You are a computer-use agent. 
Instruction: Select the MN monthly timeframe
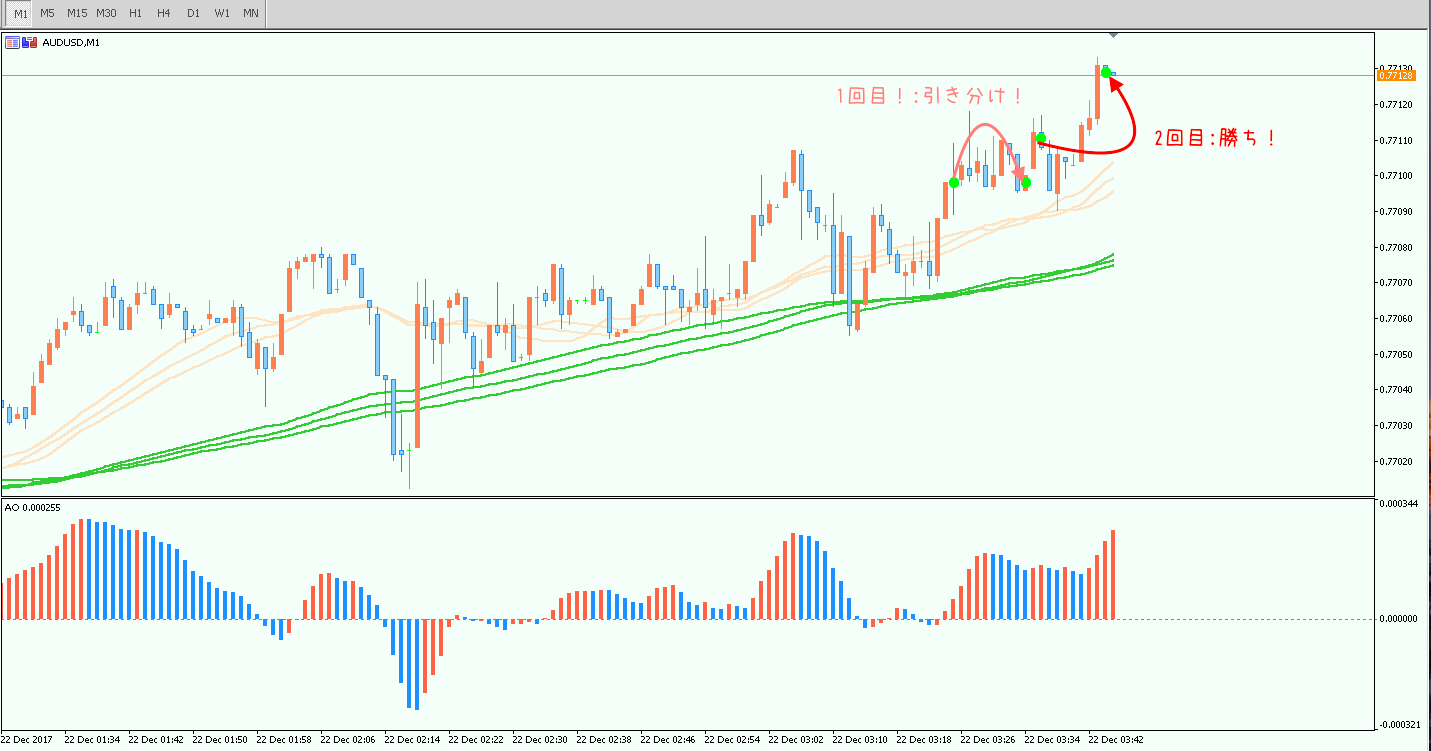pyautogui.click(x=251, y=13)
